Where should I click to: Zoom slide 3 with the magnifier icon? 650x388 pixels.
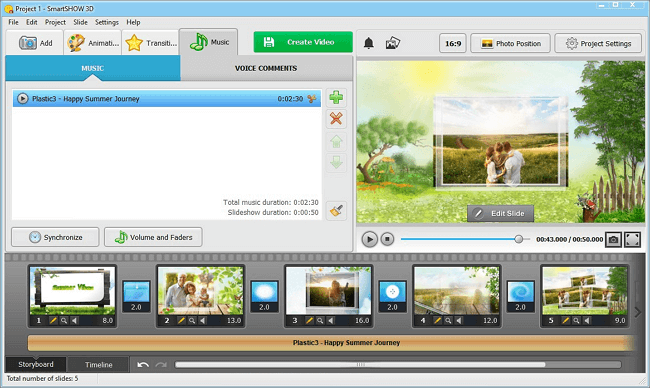coord(320,320)
